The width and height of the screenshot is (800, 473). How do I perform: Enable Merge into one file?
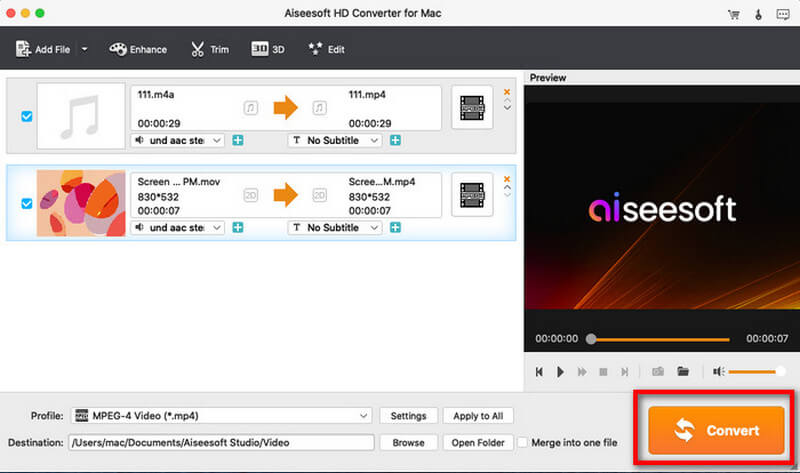522,442
